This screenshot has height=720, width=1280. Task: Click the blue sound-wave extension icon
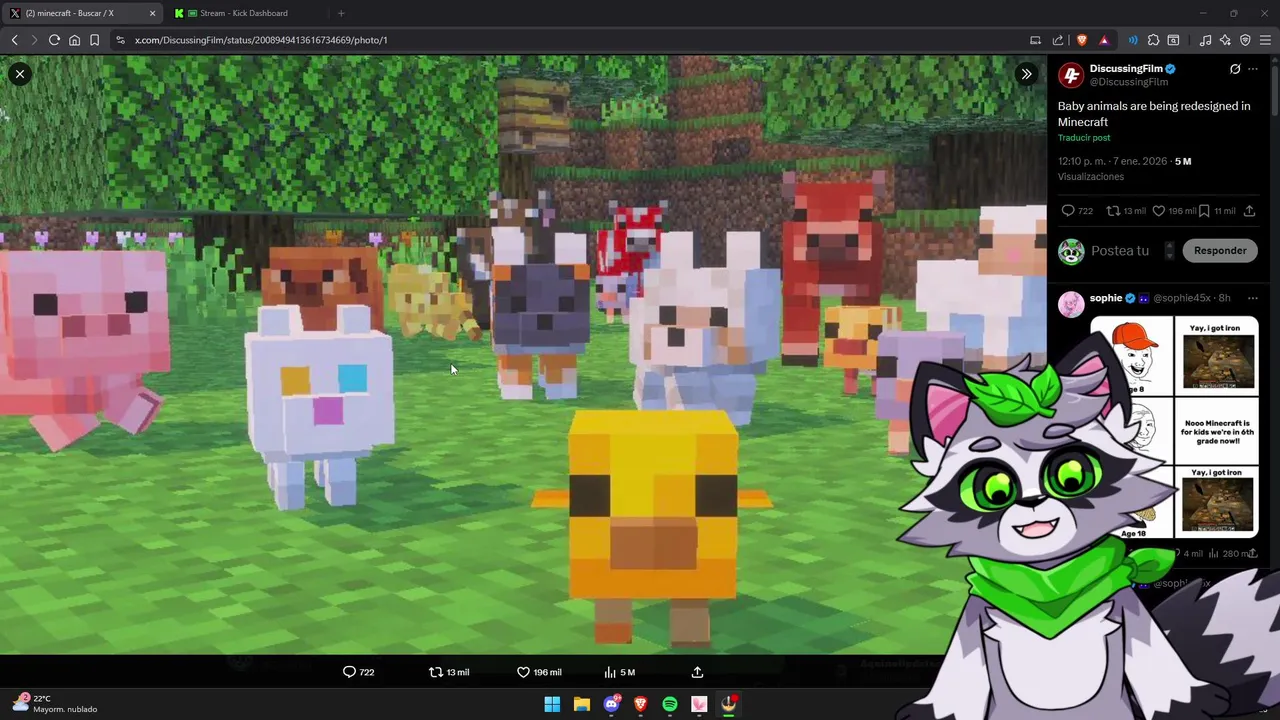pyautogui.click(x=1133, y=40)
